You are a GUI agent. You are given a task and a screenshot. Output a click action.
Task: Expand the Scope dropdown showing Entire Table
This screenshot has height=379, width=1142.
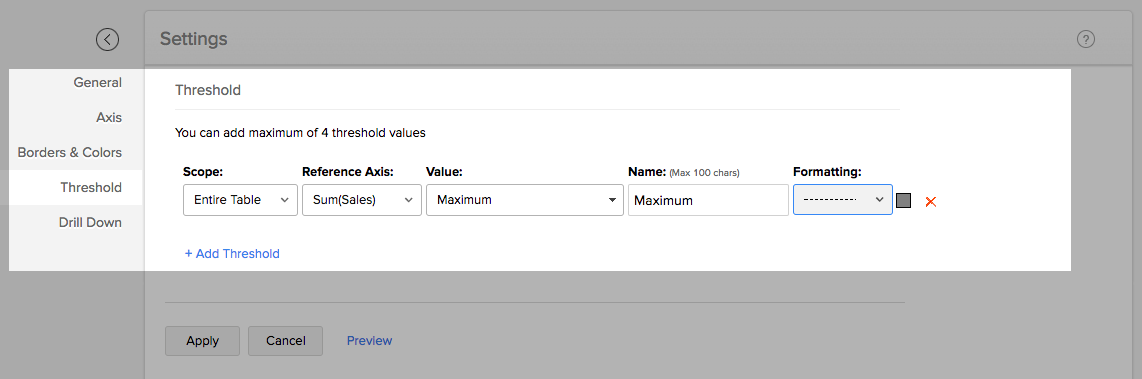click(240, 200)
